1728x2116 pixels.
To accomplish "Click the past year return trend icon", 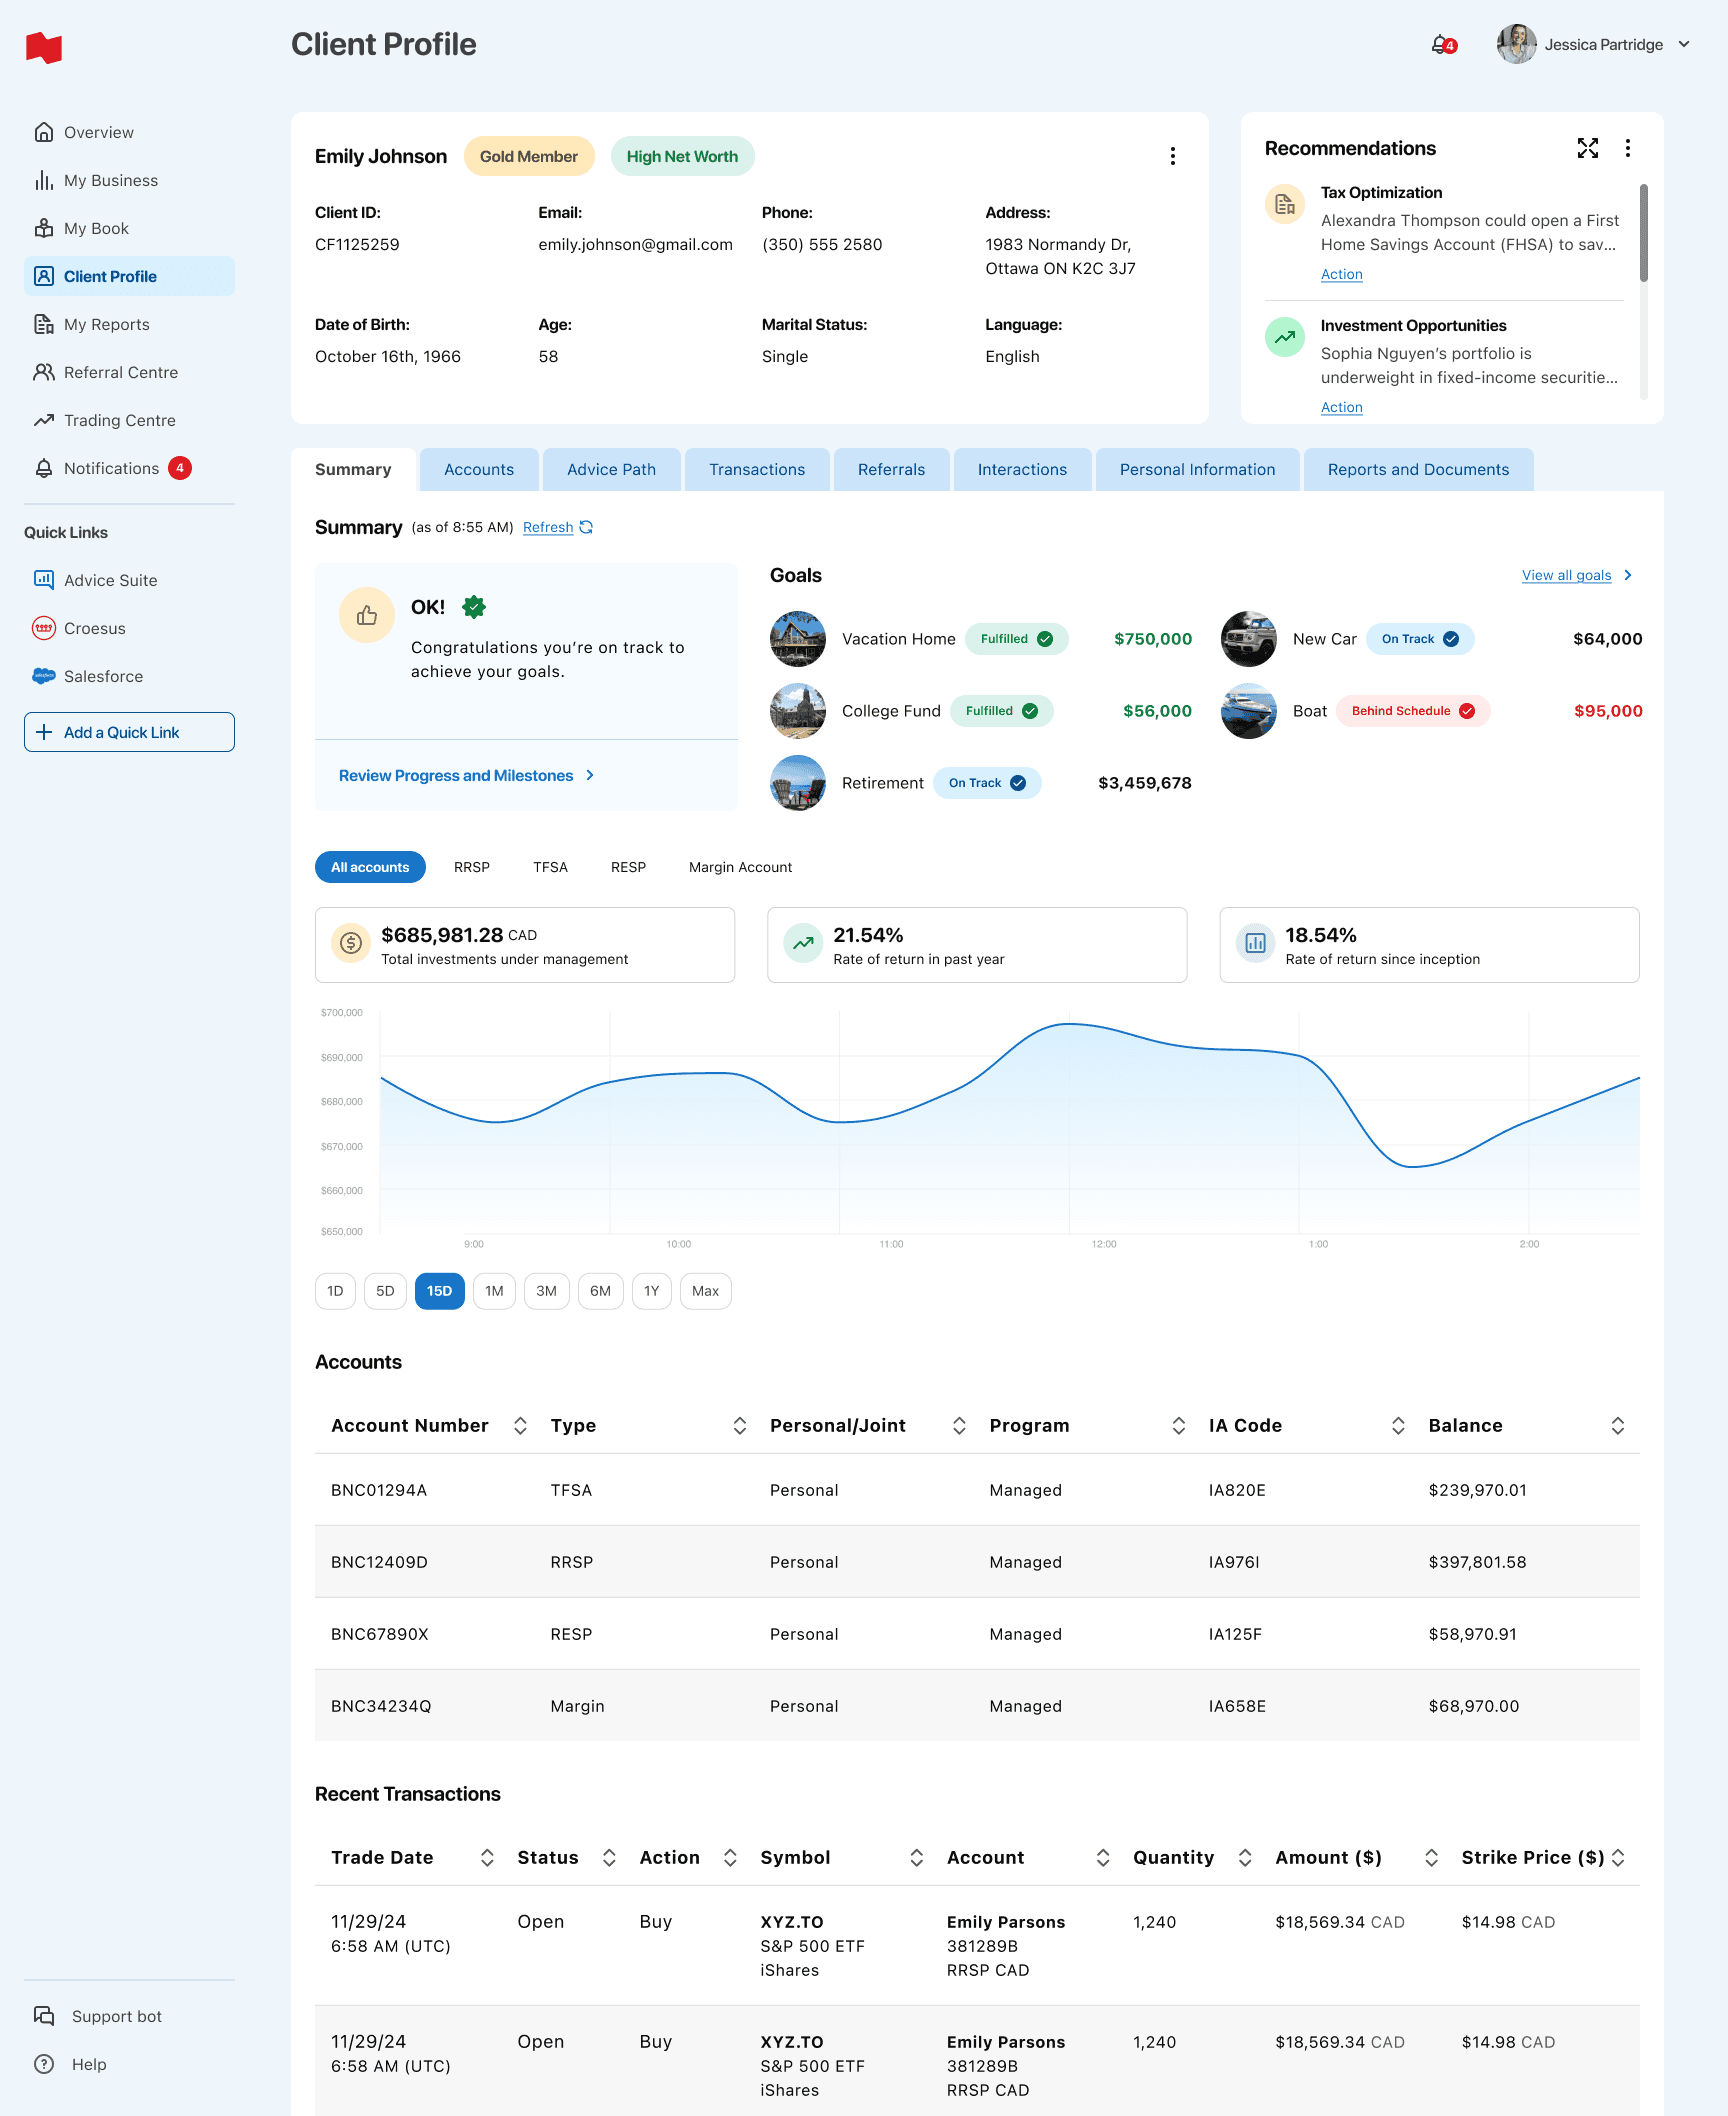I will point(803,943).
